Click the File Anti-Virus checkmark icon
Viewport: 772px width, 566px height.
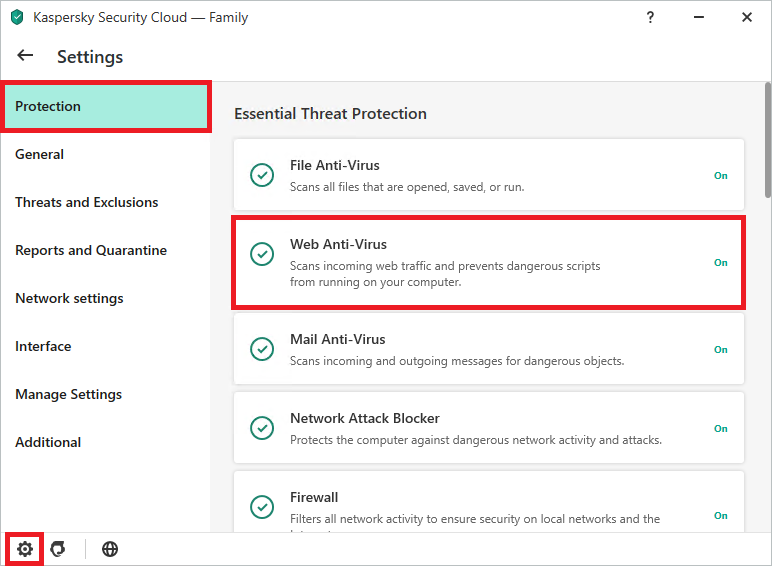pyautogui.click(x=262, y=175)
